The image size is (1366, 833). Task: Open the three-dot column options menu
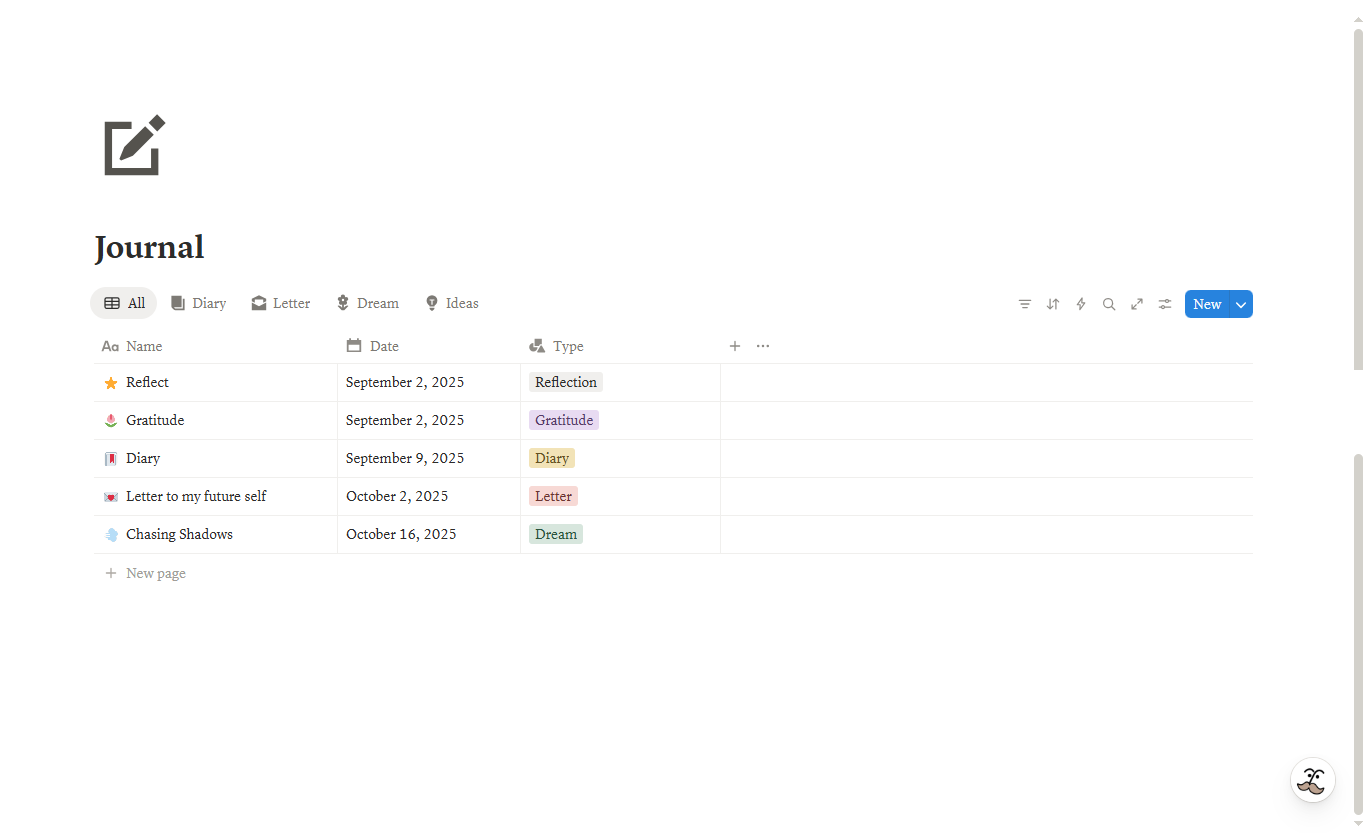click(x=763, y=346)
